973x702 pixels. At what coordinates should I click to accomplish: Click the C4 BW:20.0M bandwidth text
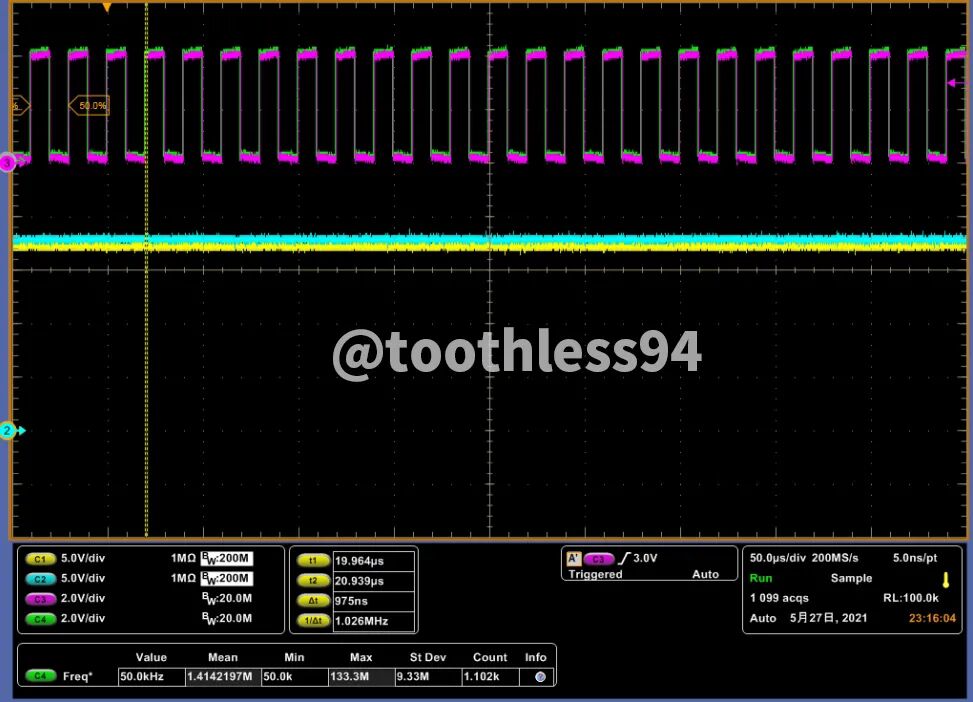pos(226,618)
